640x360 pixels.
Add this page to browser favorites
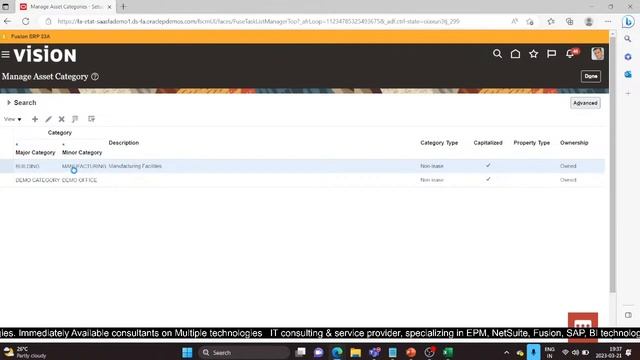point(530,22)
